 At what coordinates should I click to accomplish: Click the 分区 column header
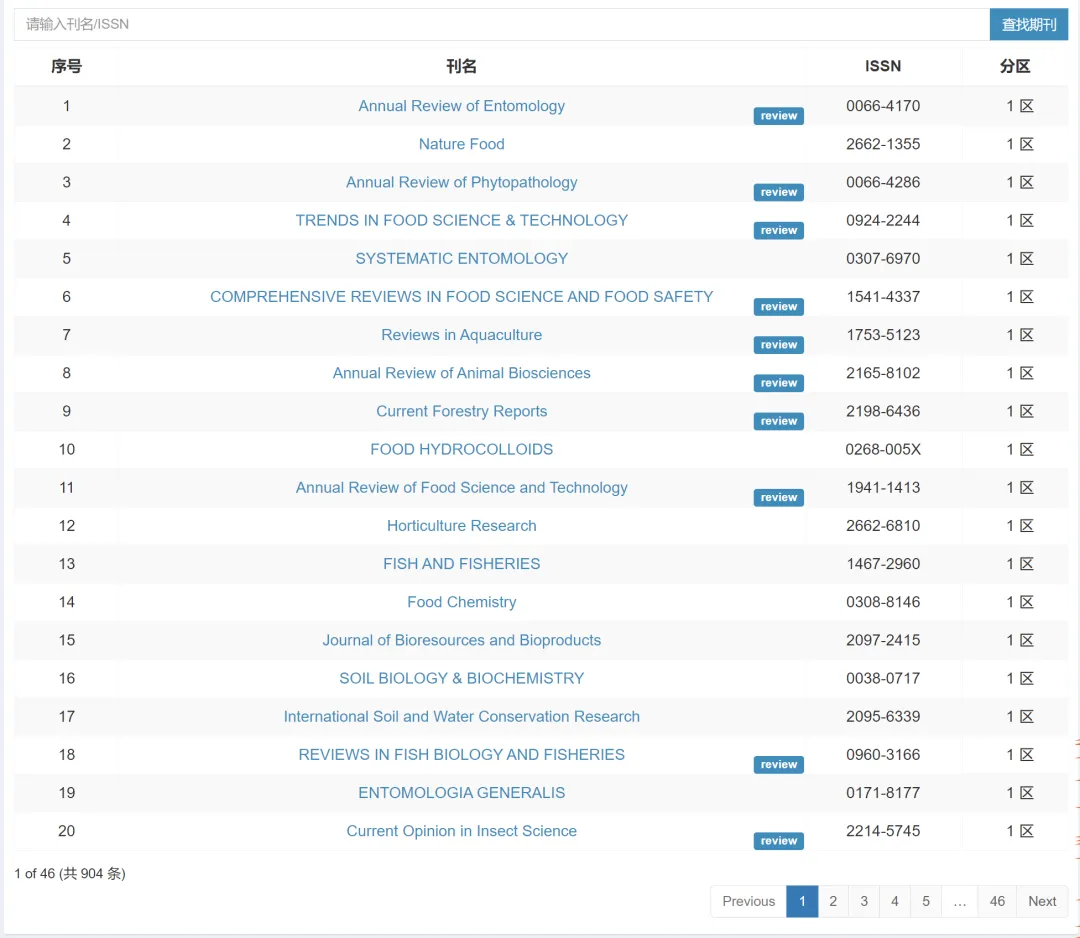pos(1014,66)
